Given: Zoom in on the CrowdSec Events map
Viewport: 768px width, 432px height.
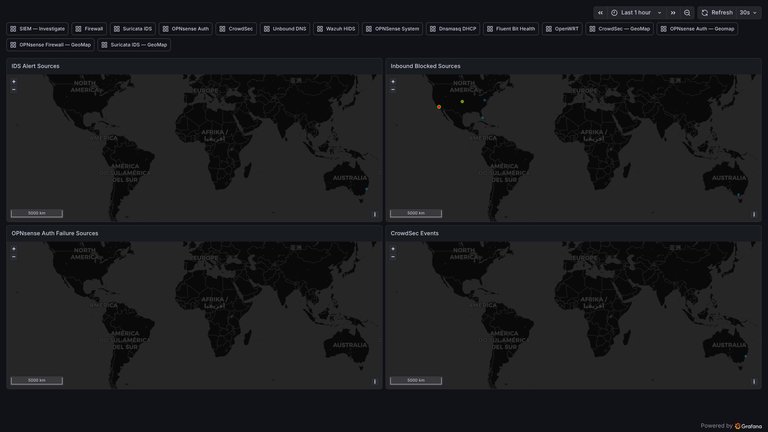Looking at the screenshot, I should pos(393,249).
